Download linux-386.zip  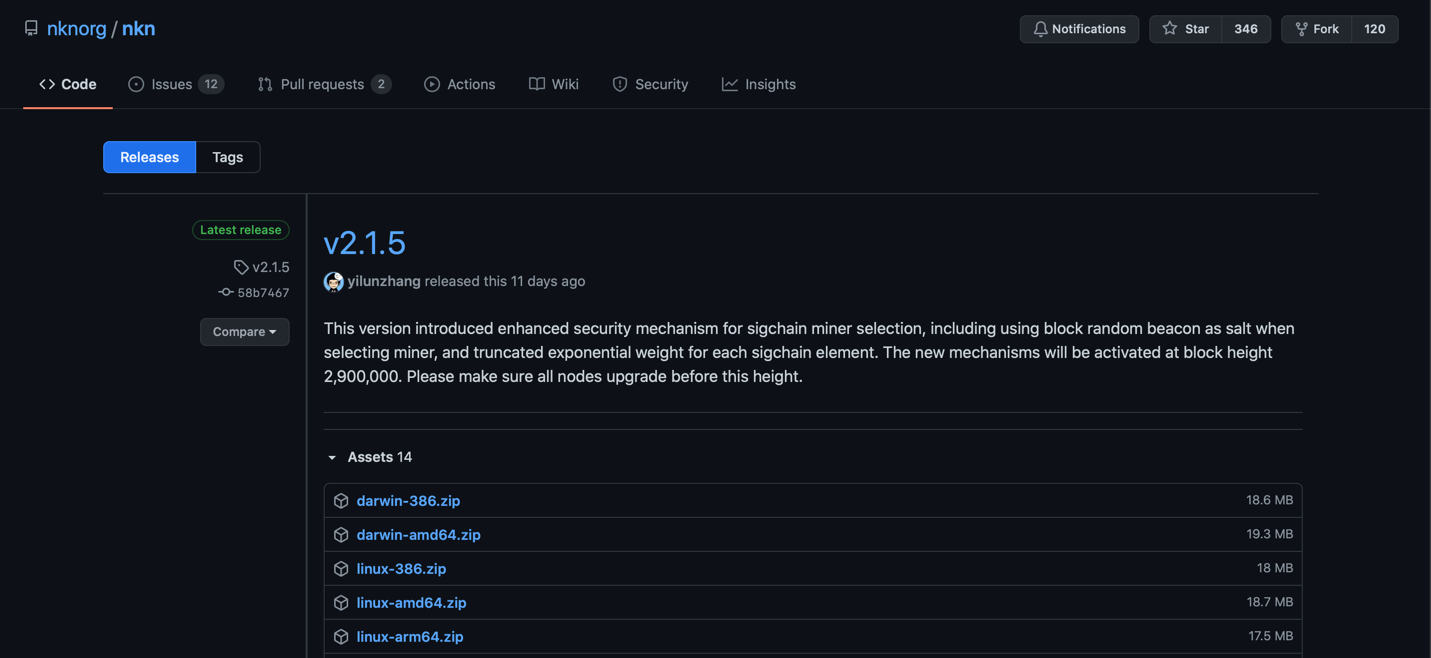[x=401, y=568]
